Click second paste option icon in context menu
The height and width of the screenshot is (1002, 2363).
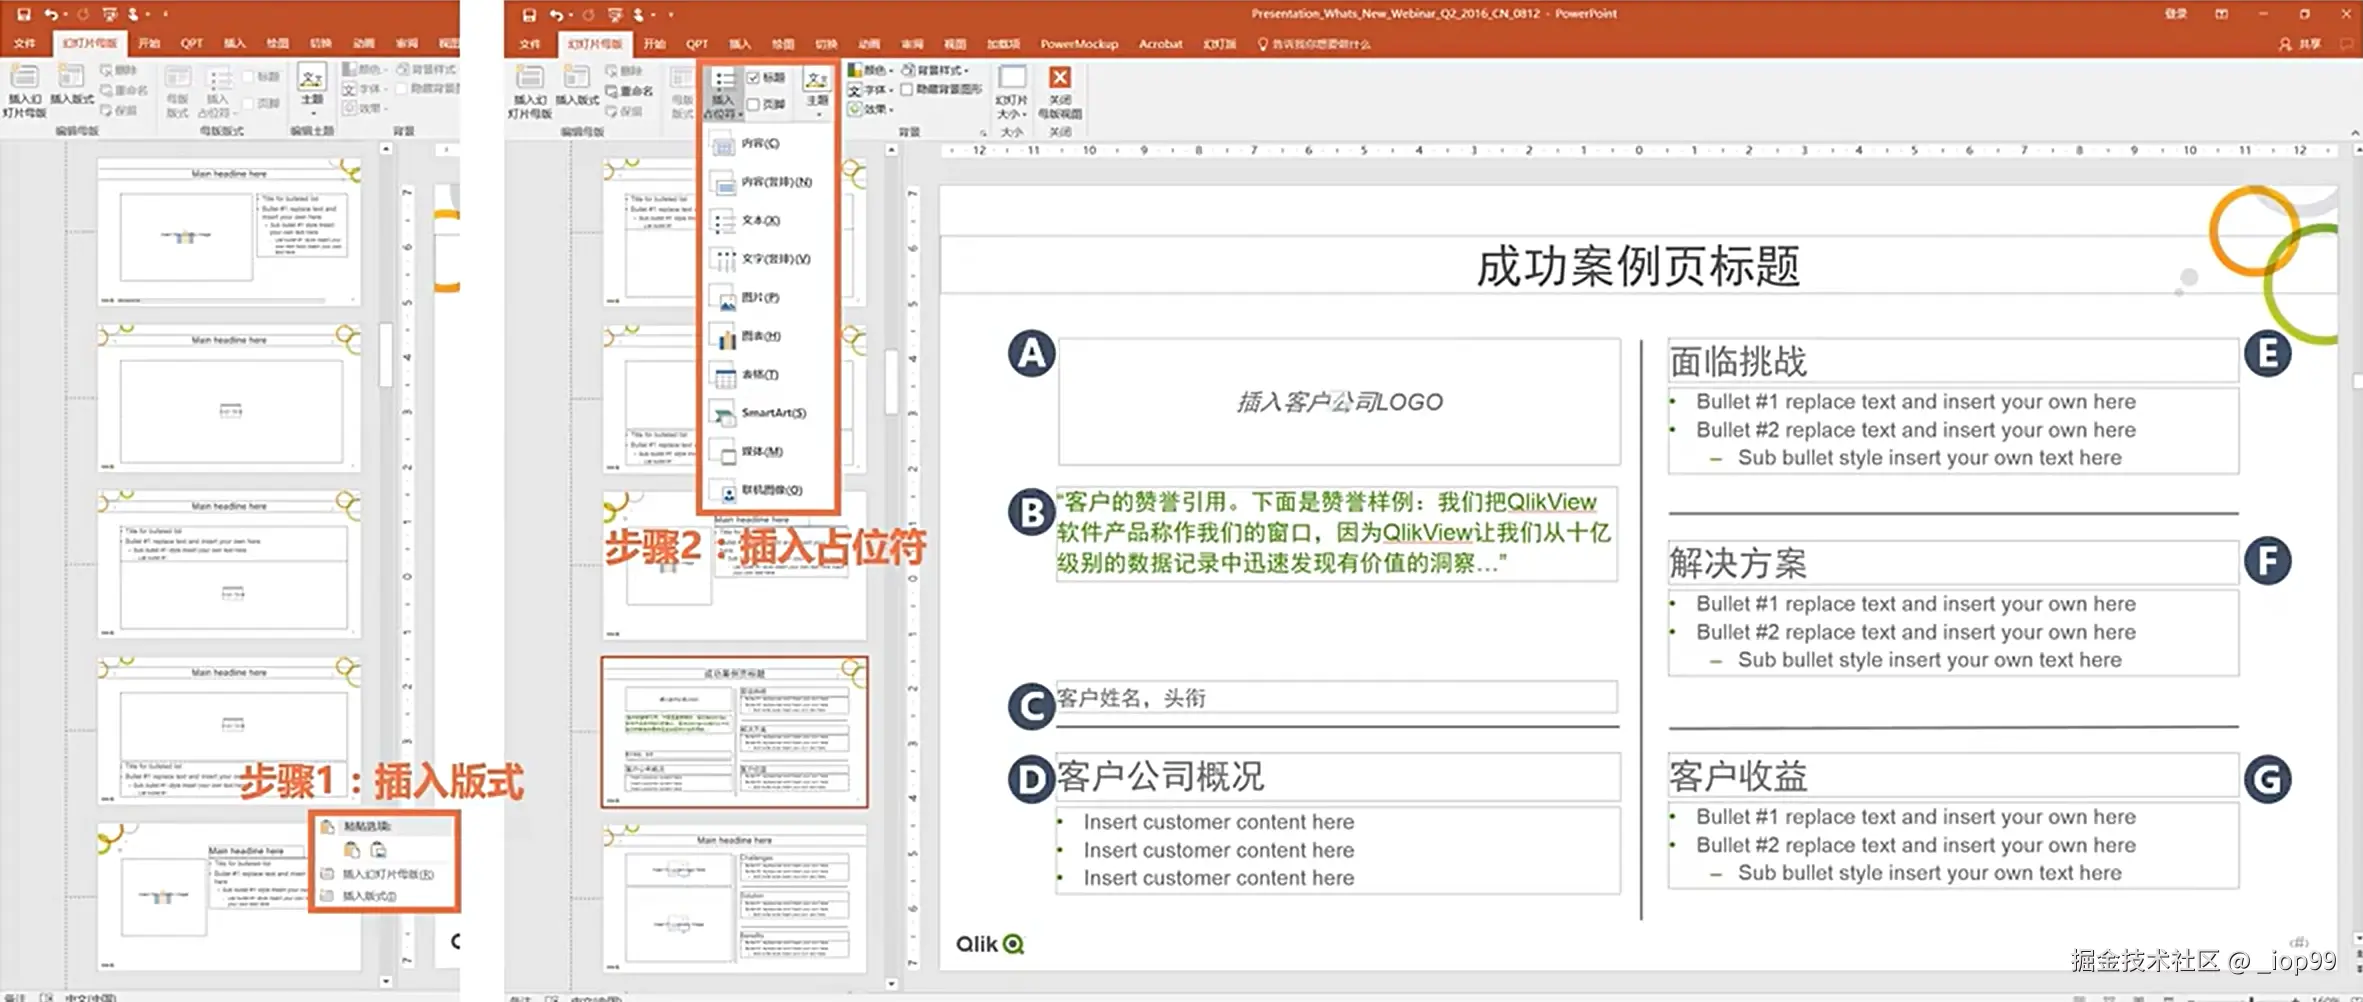[x=378, y=850]
